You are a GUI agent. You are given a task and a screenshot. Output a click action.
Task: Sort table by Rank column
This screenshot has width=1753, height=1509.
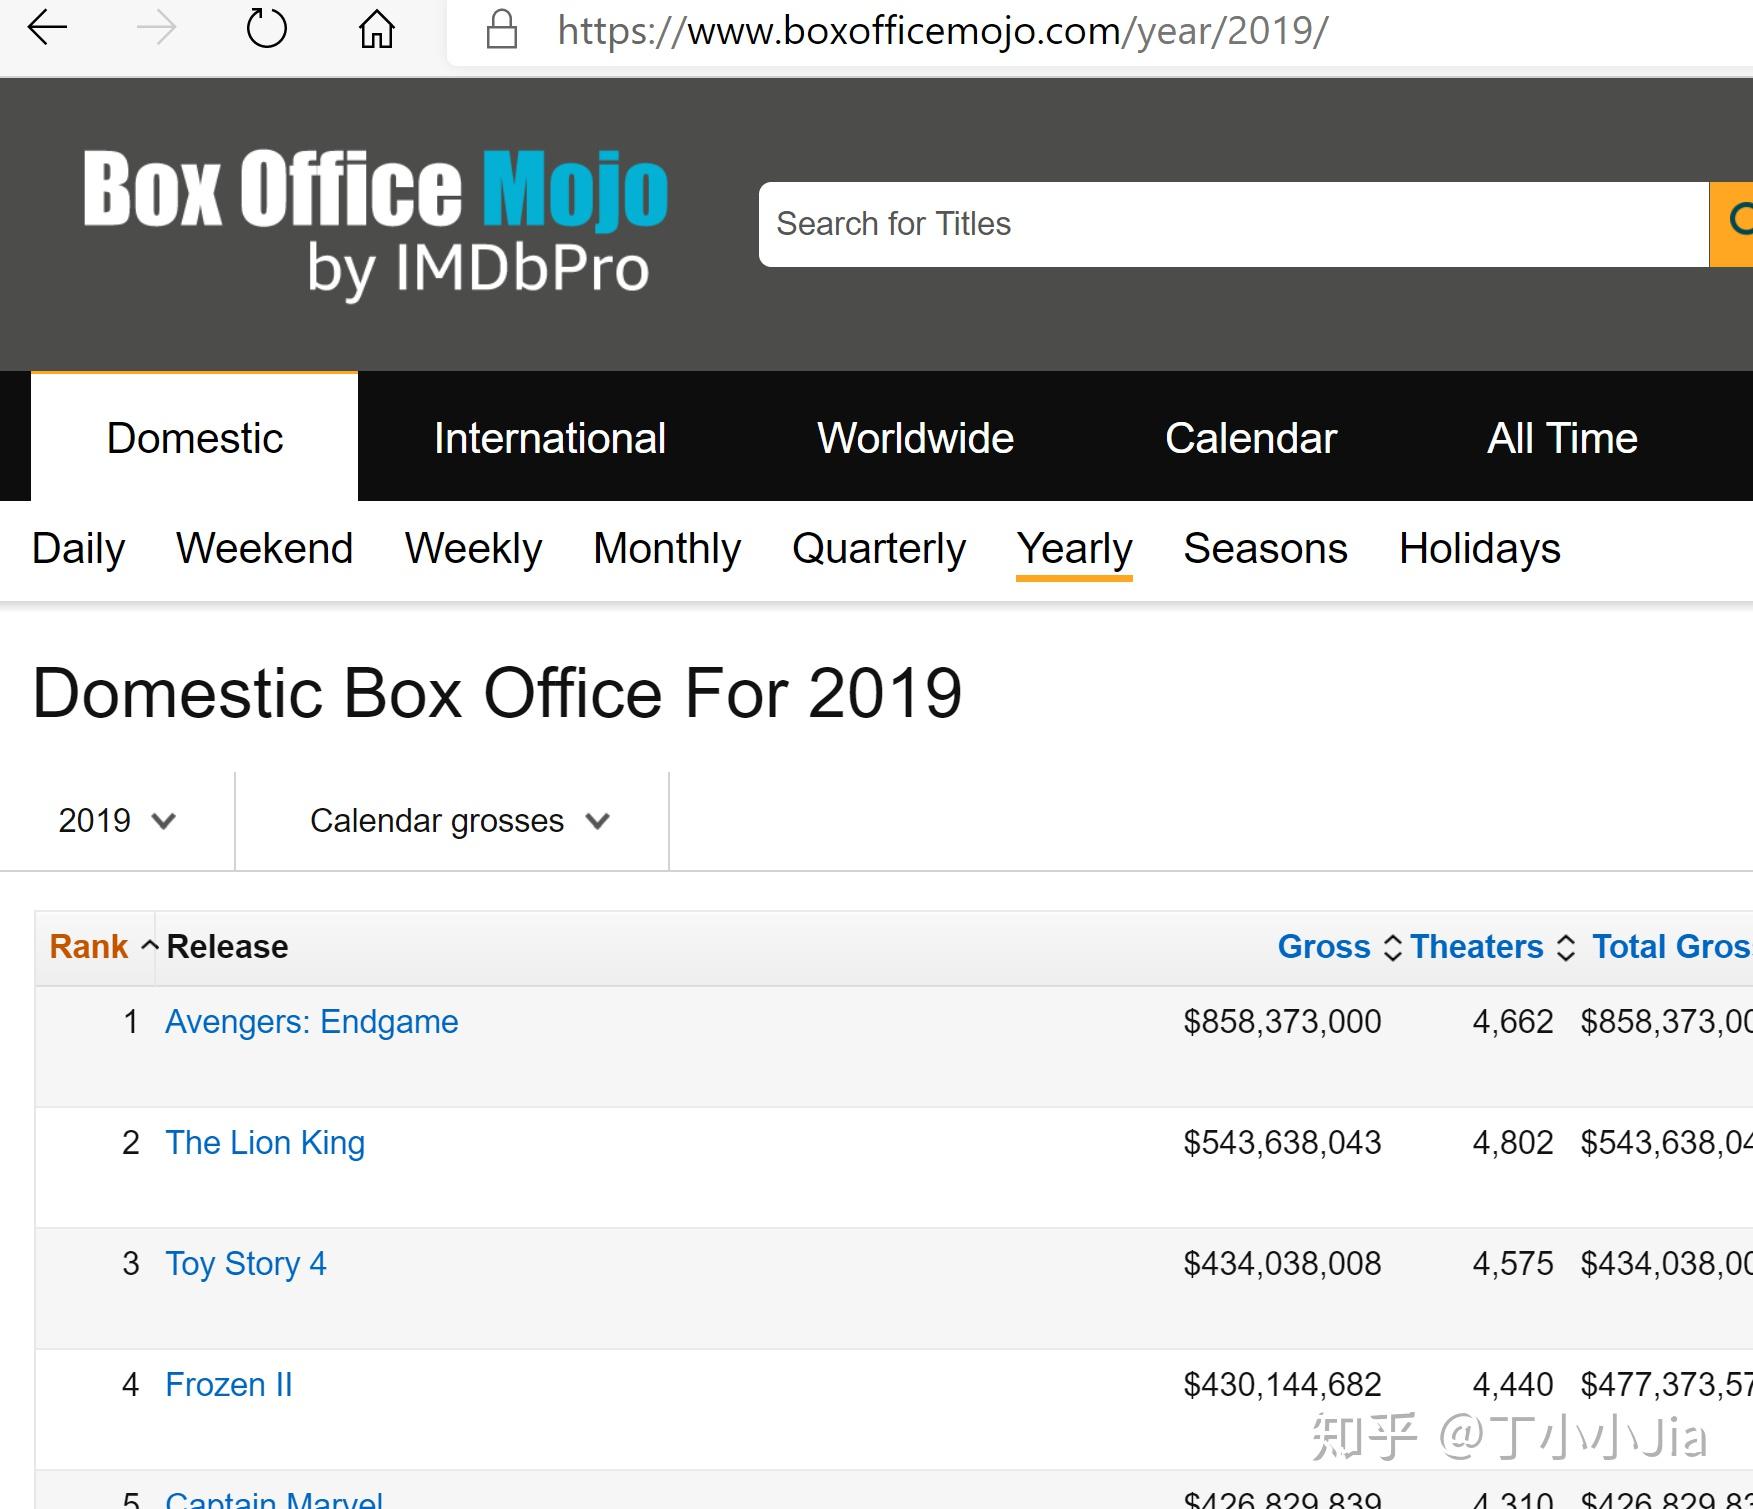[90, 946]
